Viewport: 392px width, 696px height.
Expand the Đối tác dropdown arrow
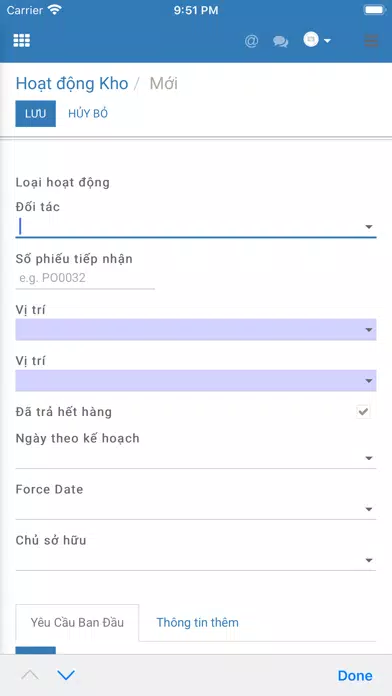[368, 227]
